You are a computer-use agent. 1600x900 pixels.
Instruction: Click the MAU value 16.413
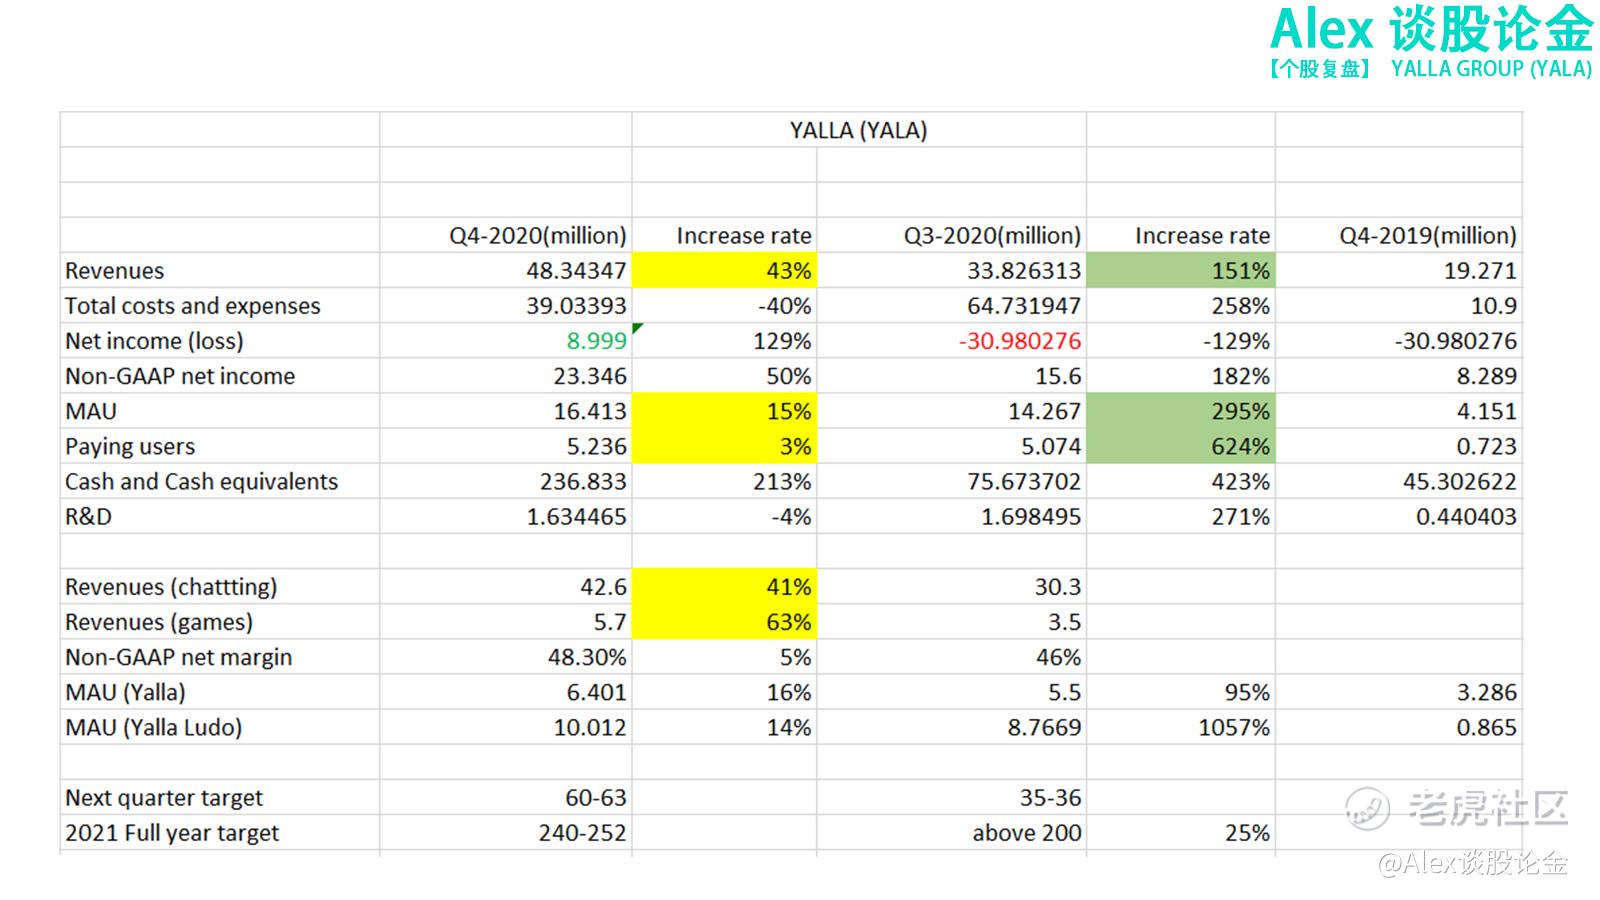tap(590, 411)
